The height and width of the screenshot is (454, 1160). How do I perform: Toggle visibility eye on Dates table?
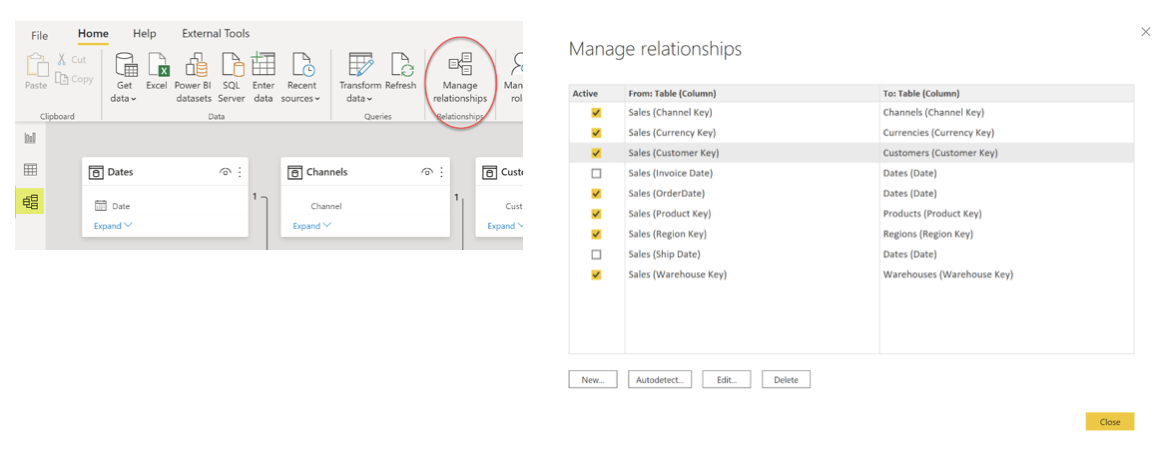[225, 172]
